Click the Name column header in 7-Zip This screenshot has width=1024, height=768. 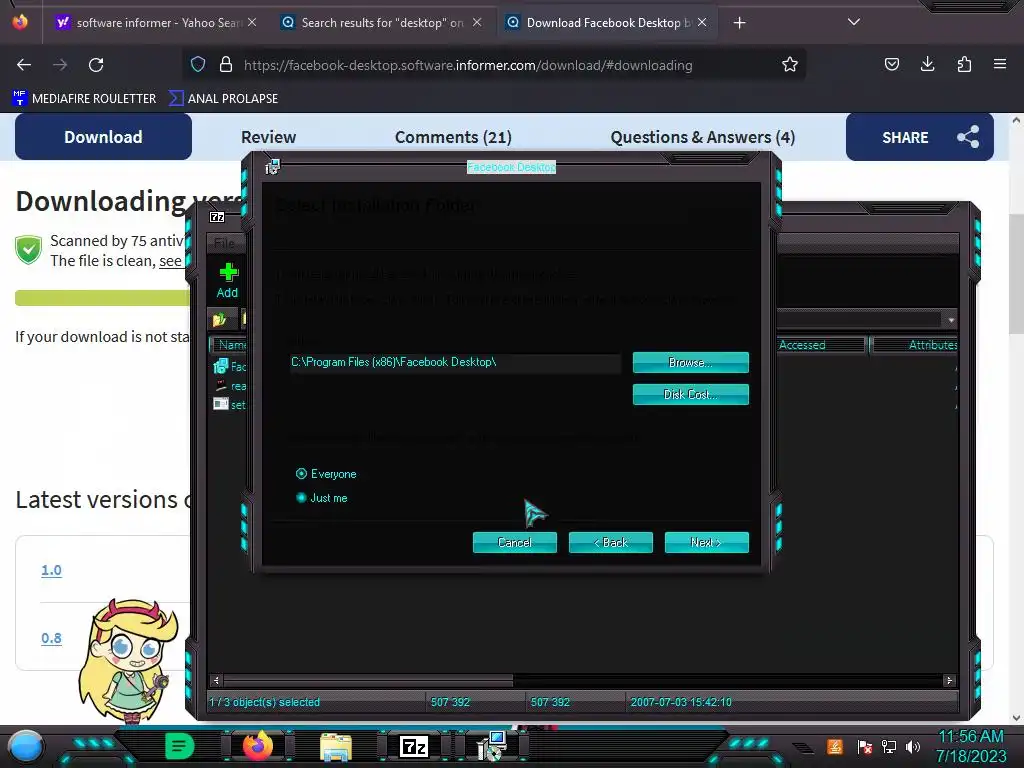click(x=229, y=345)
